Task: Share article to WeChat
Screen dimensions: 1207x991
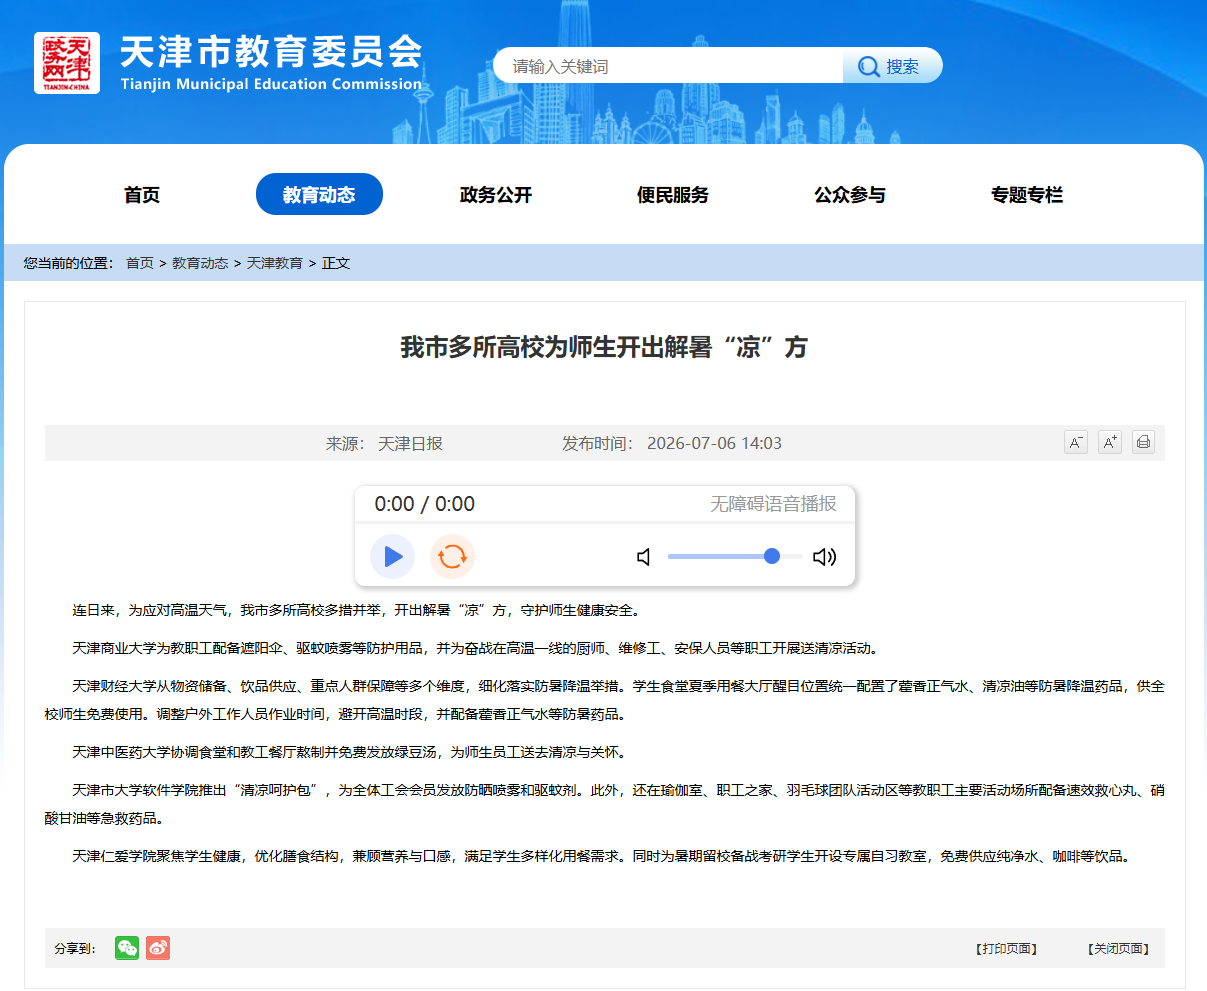Action: click(x=127, y=948)
